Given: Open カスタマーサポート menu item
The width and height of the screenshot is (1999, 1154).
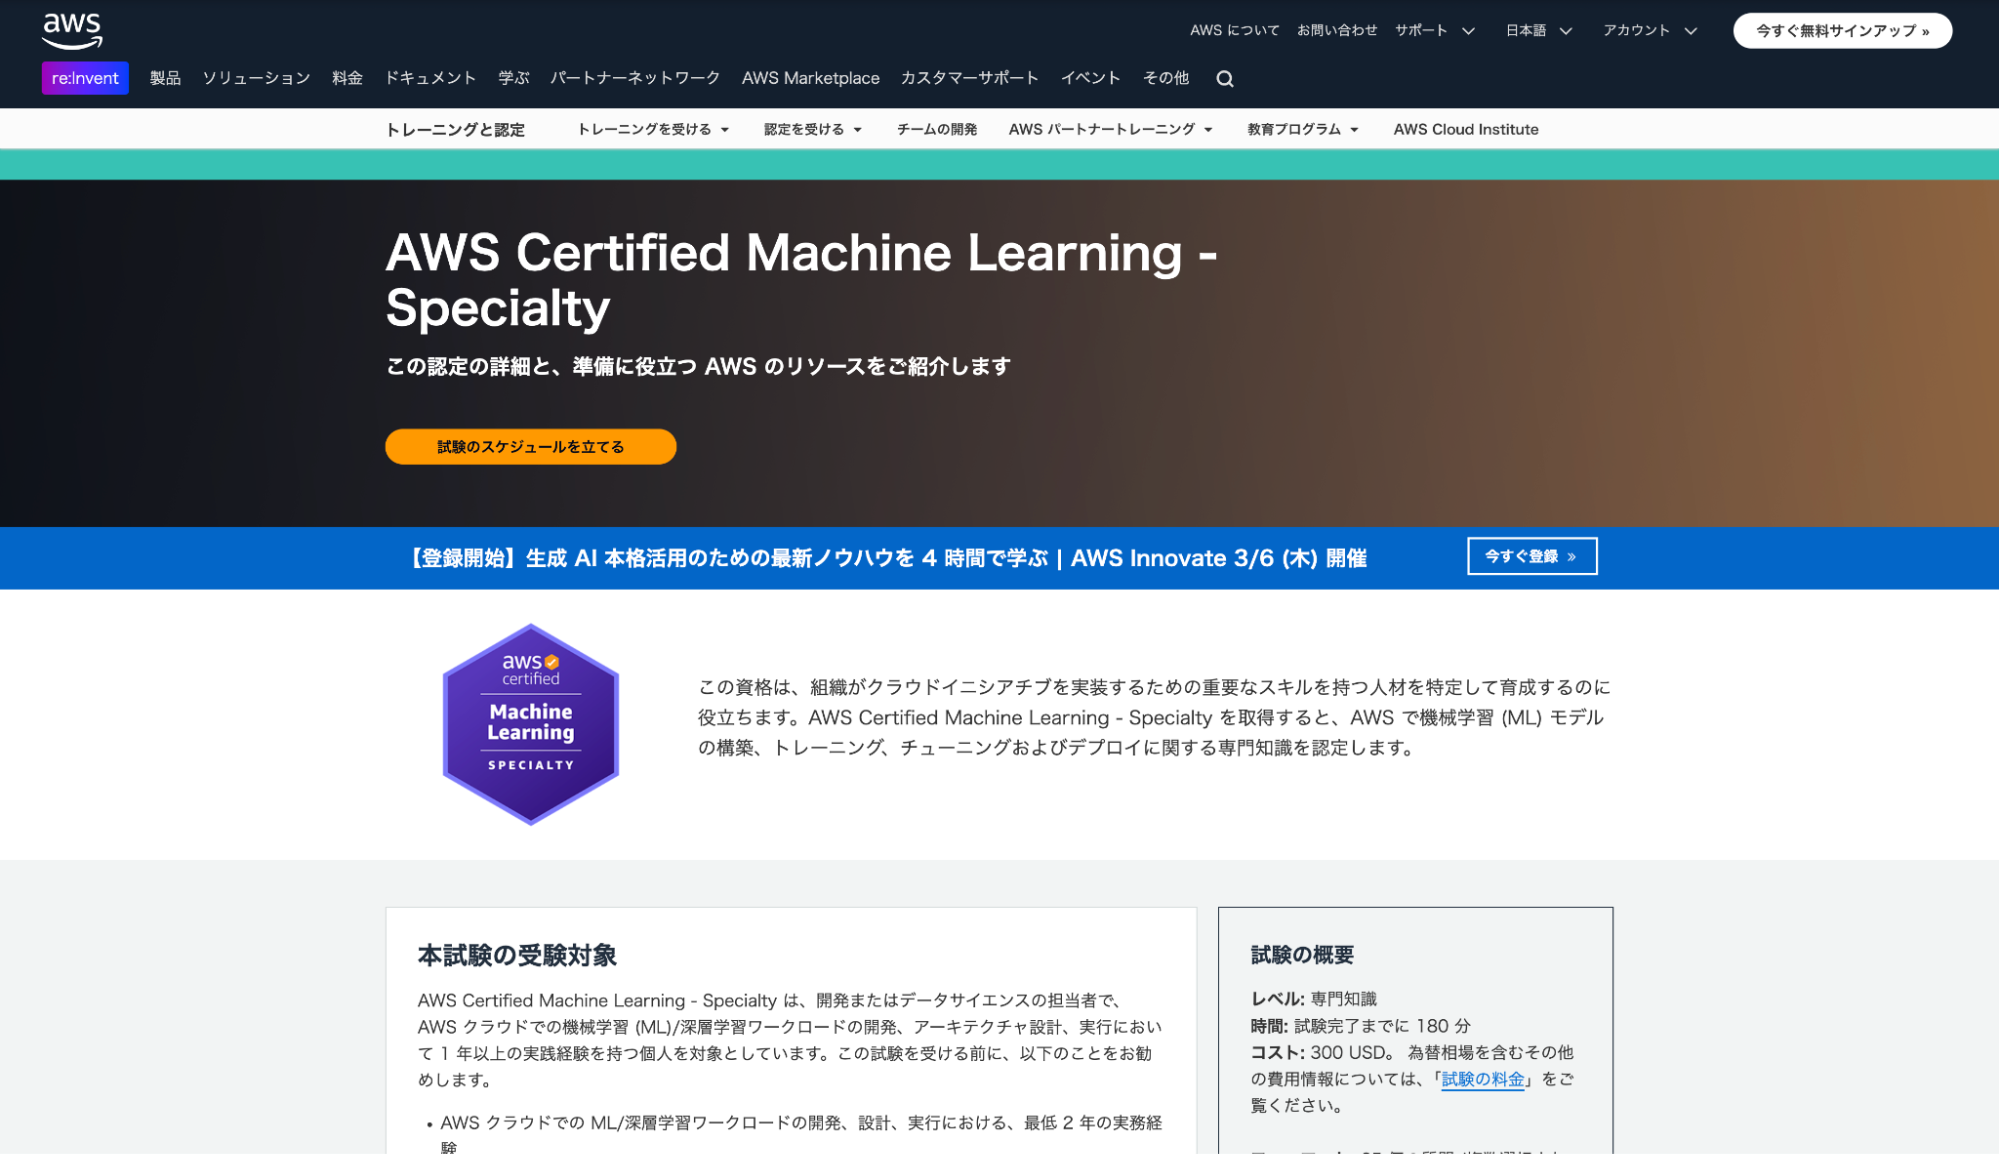Looking at the screenshot, I should 969,78.
